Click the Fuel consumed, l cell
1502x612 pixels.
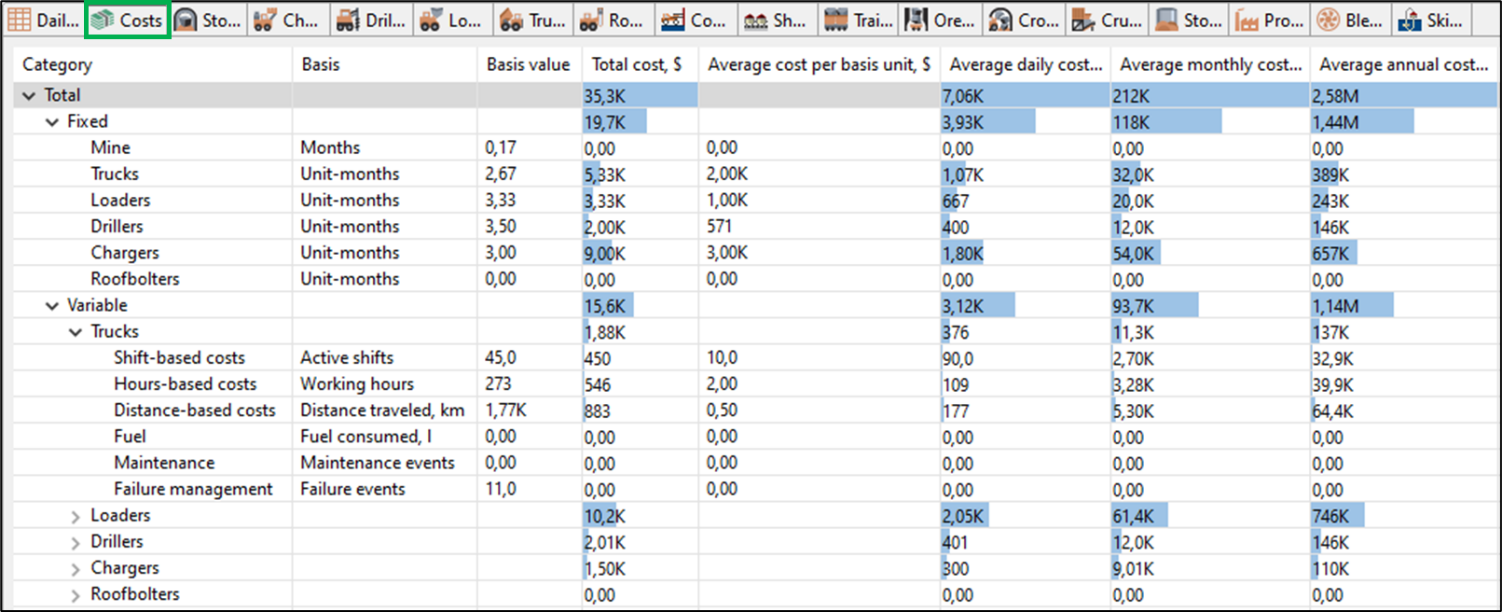coord(385,437)
